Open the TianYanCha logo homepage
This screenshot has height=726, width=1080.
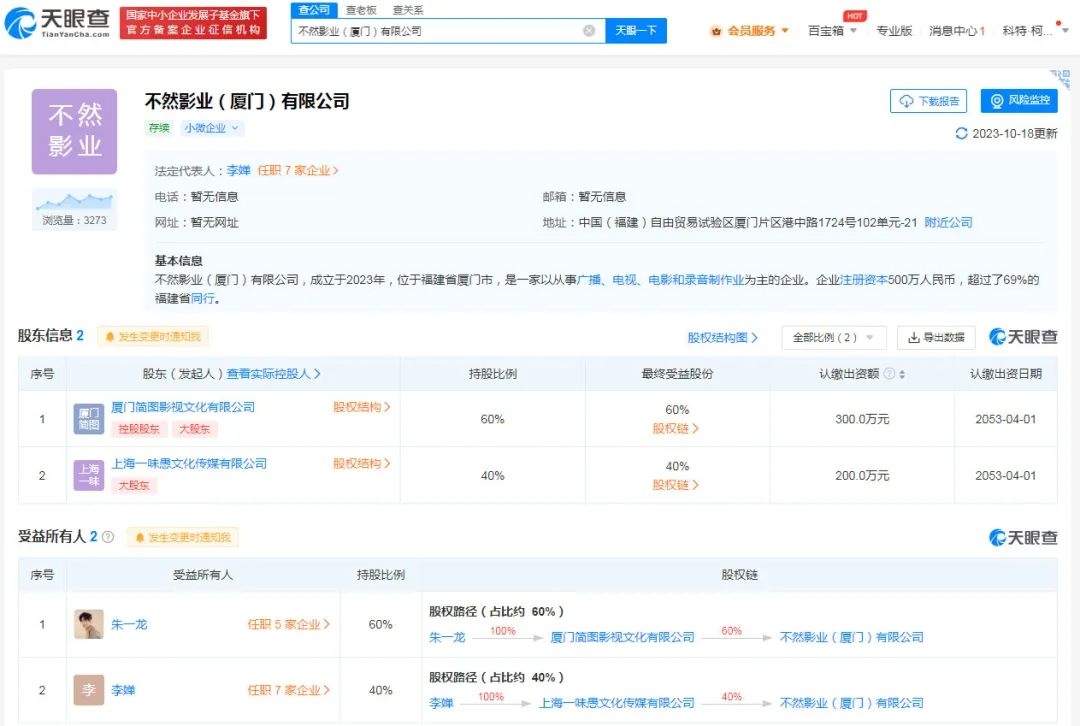click(57, 23)
